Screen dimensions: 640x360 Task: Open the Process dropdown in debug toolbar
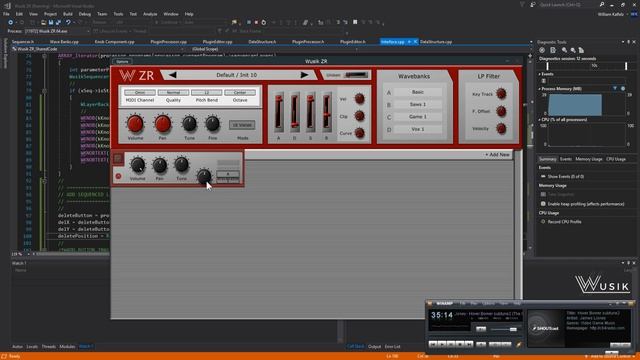coord(57,31)
